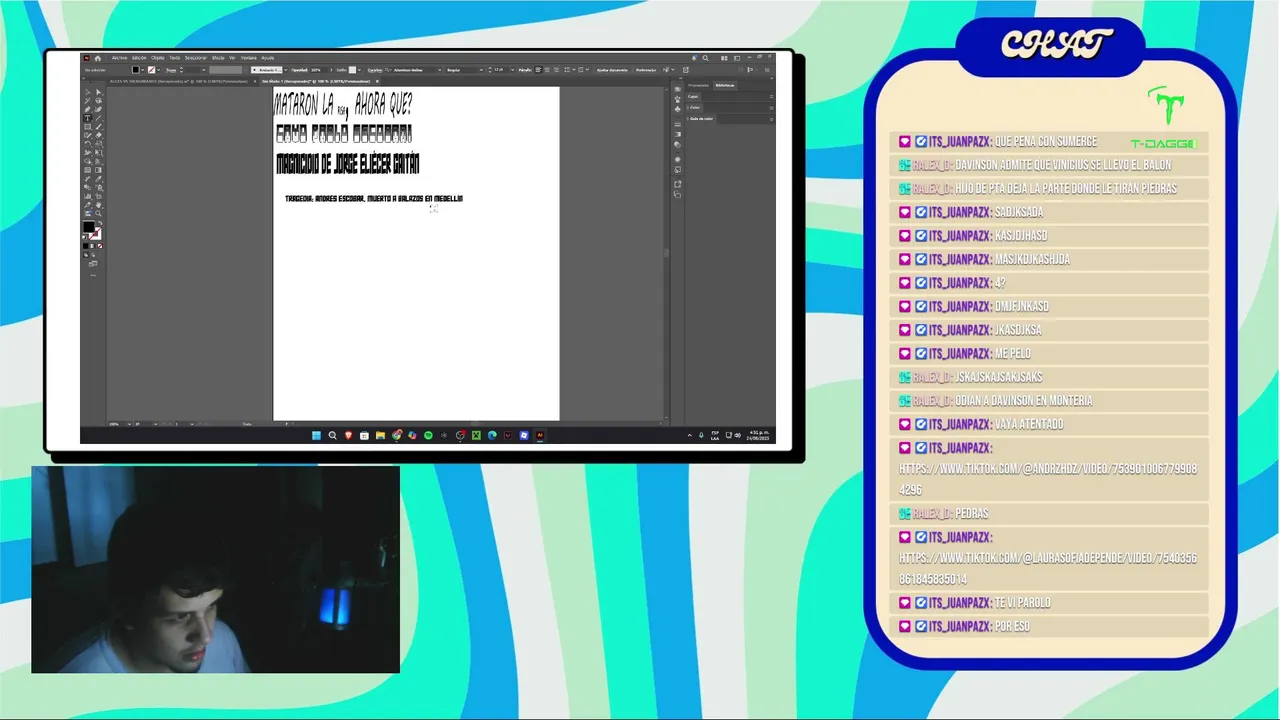Click the Ajustar documento button

(612, 70)
